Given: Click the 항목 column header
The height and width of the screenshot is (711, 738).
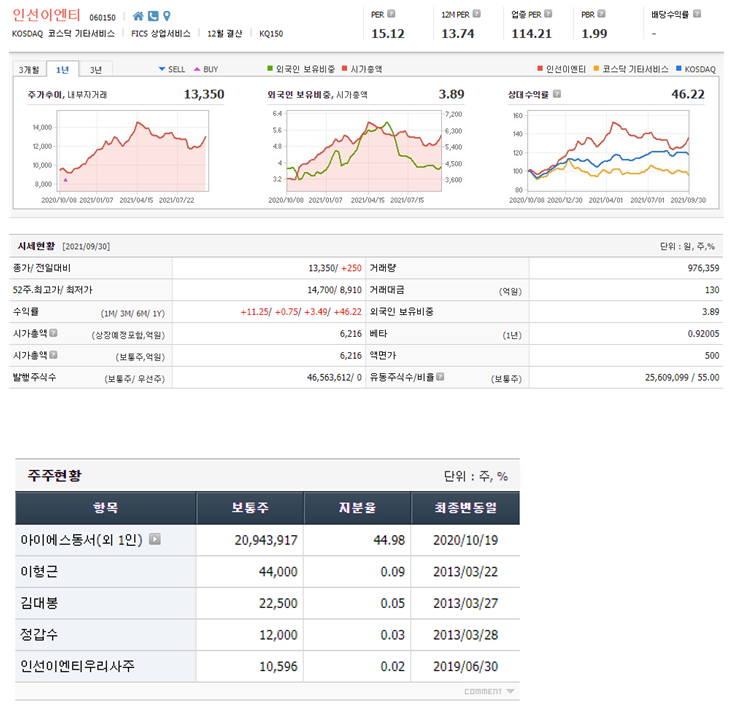Looking at the screenshot, I should pyautogui.click(x=105, y=508).
